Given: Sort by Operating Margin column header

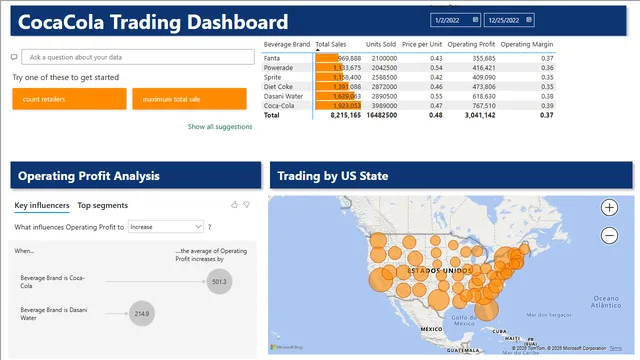Looking at the screenshot, I should [x=527, y=44].
